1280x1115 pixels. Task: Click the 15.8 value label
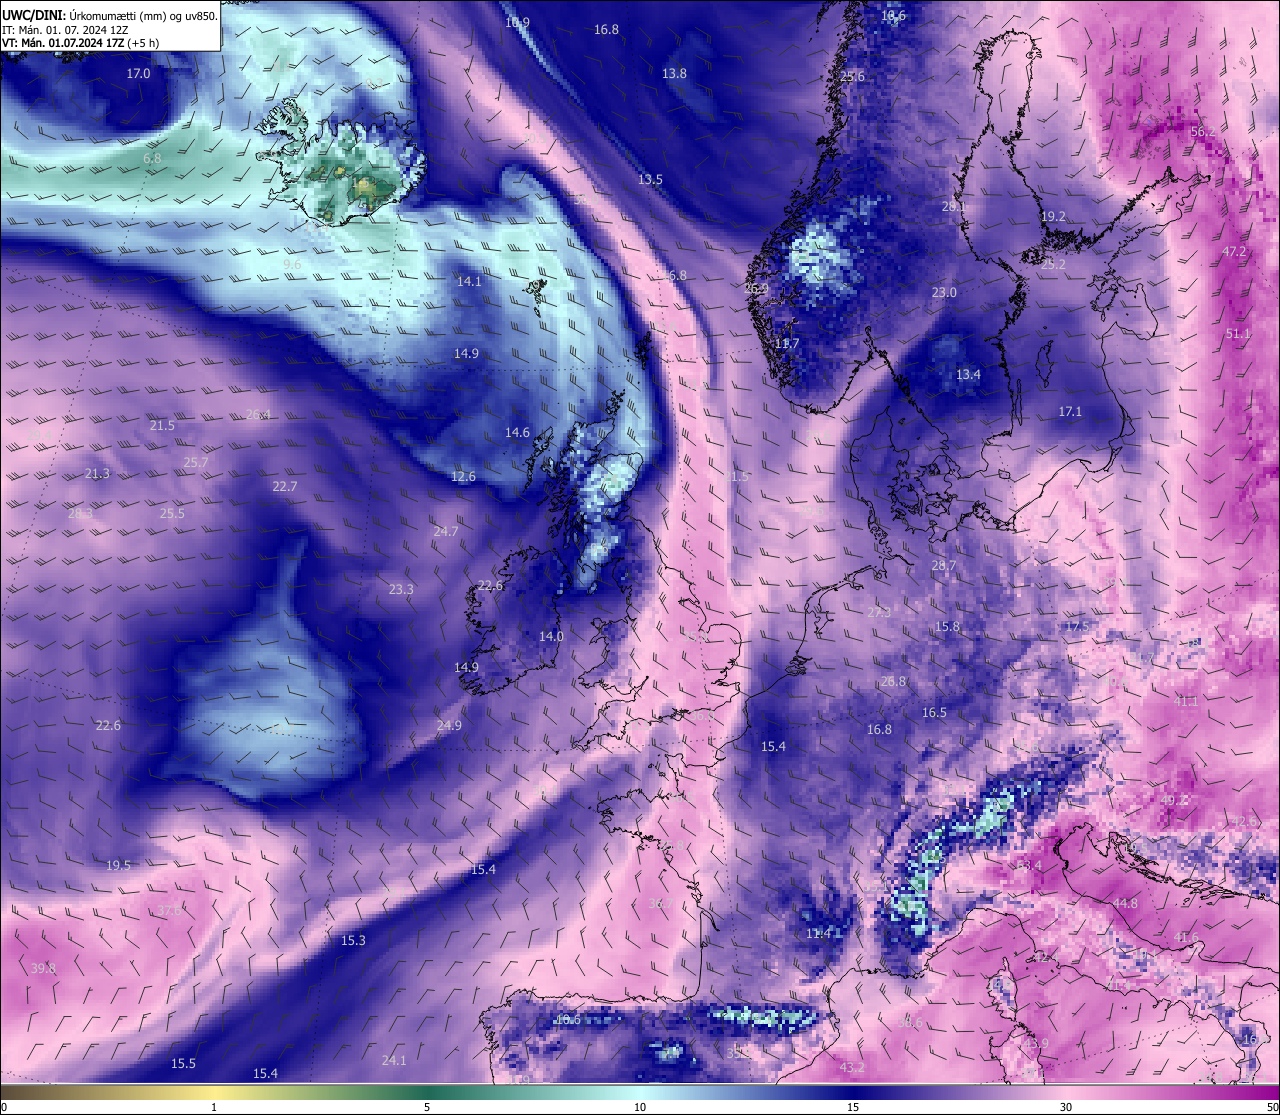[947, 627]
